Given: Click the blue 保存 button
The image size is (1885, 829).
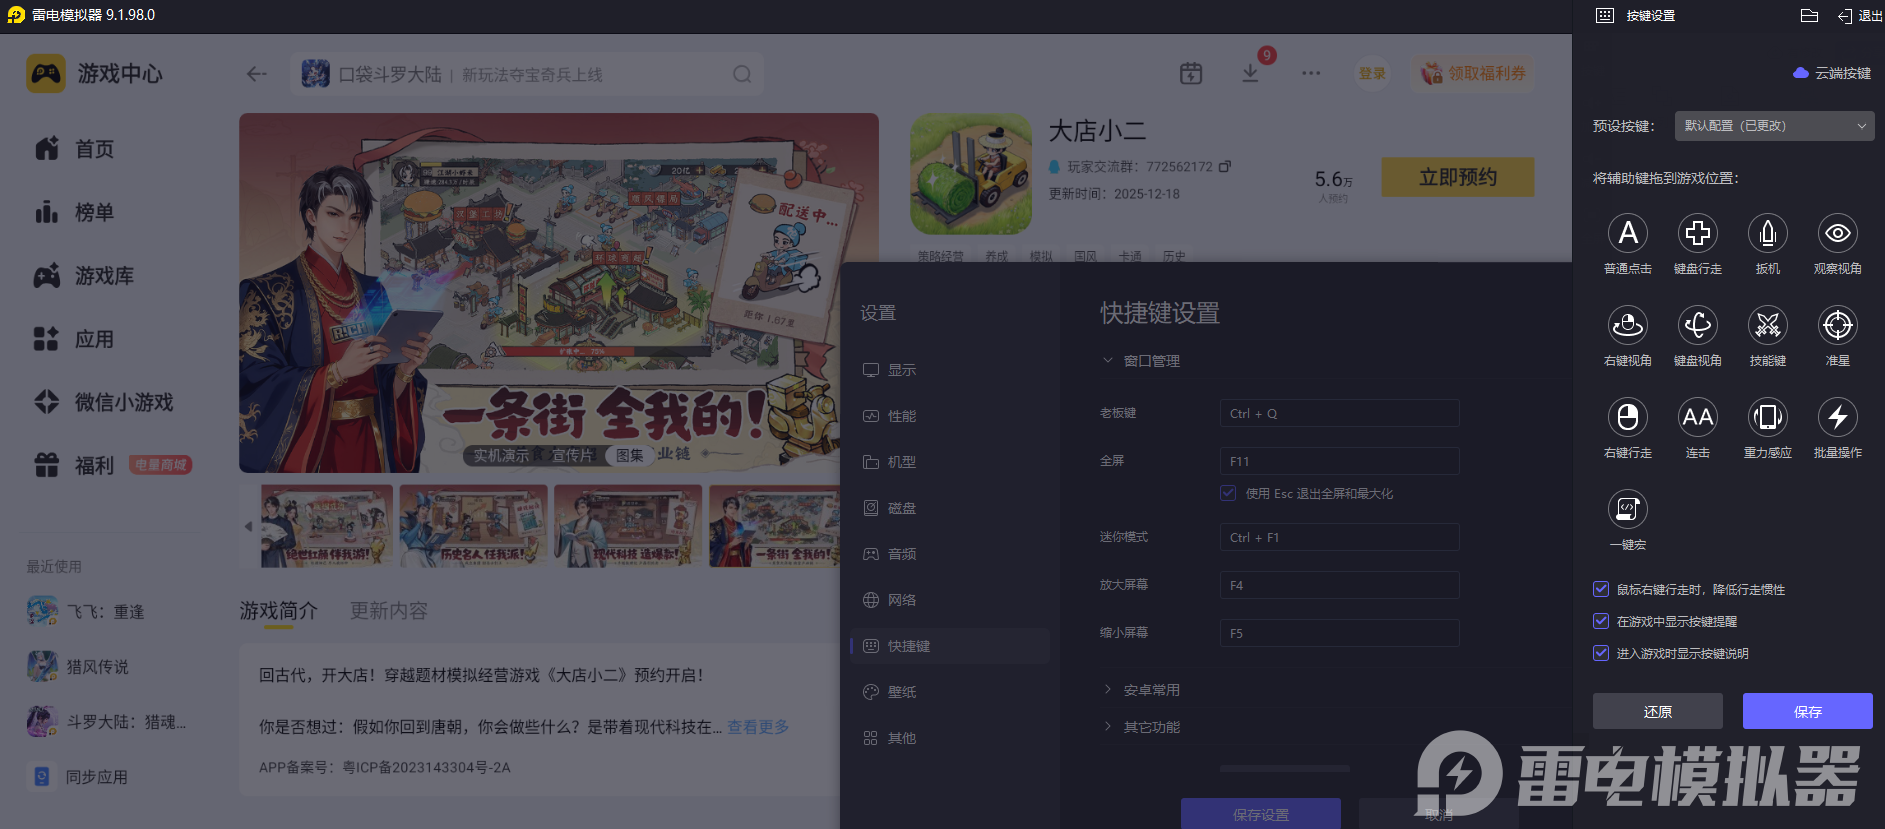Looking at the screenshot, I should 1807,711.
